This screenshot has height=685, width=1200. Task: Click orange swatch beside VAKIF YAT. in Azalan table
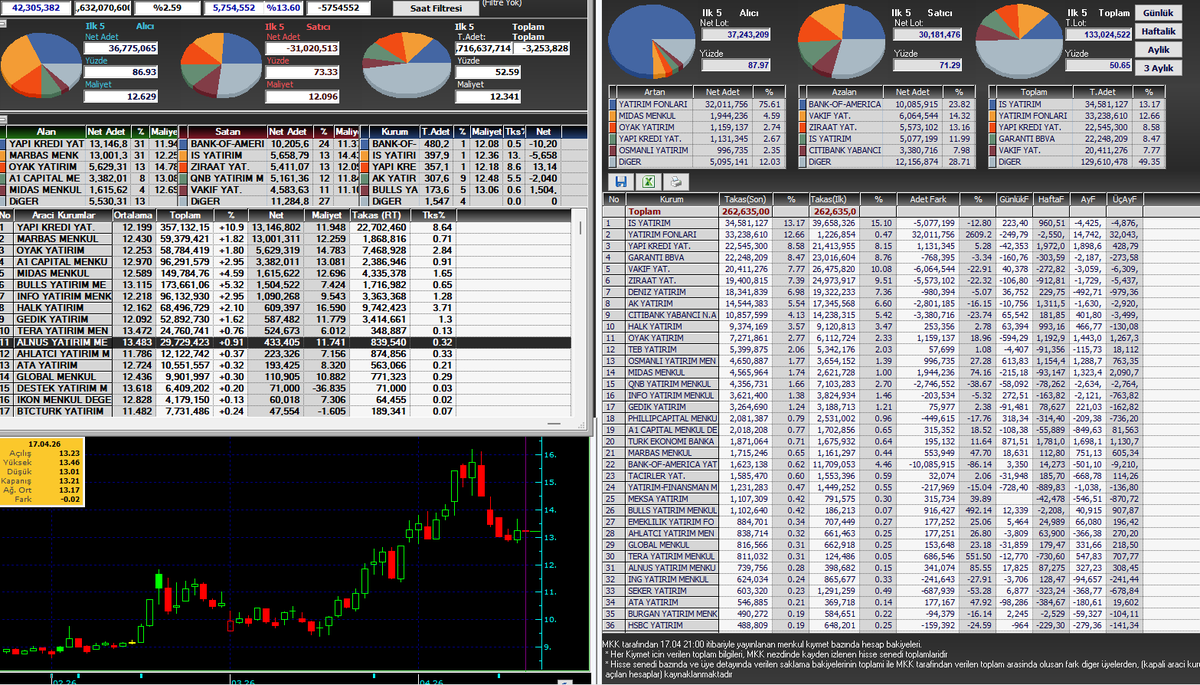pos(800,117)
